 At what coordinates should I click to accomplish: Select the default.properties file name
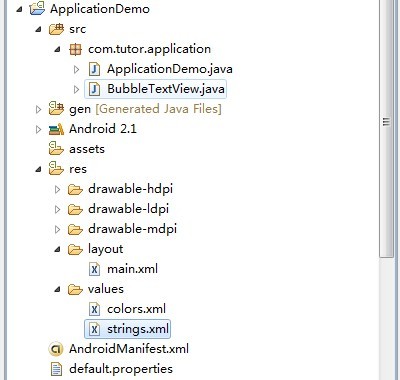[x=121, y=369]
